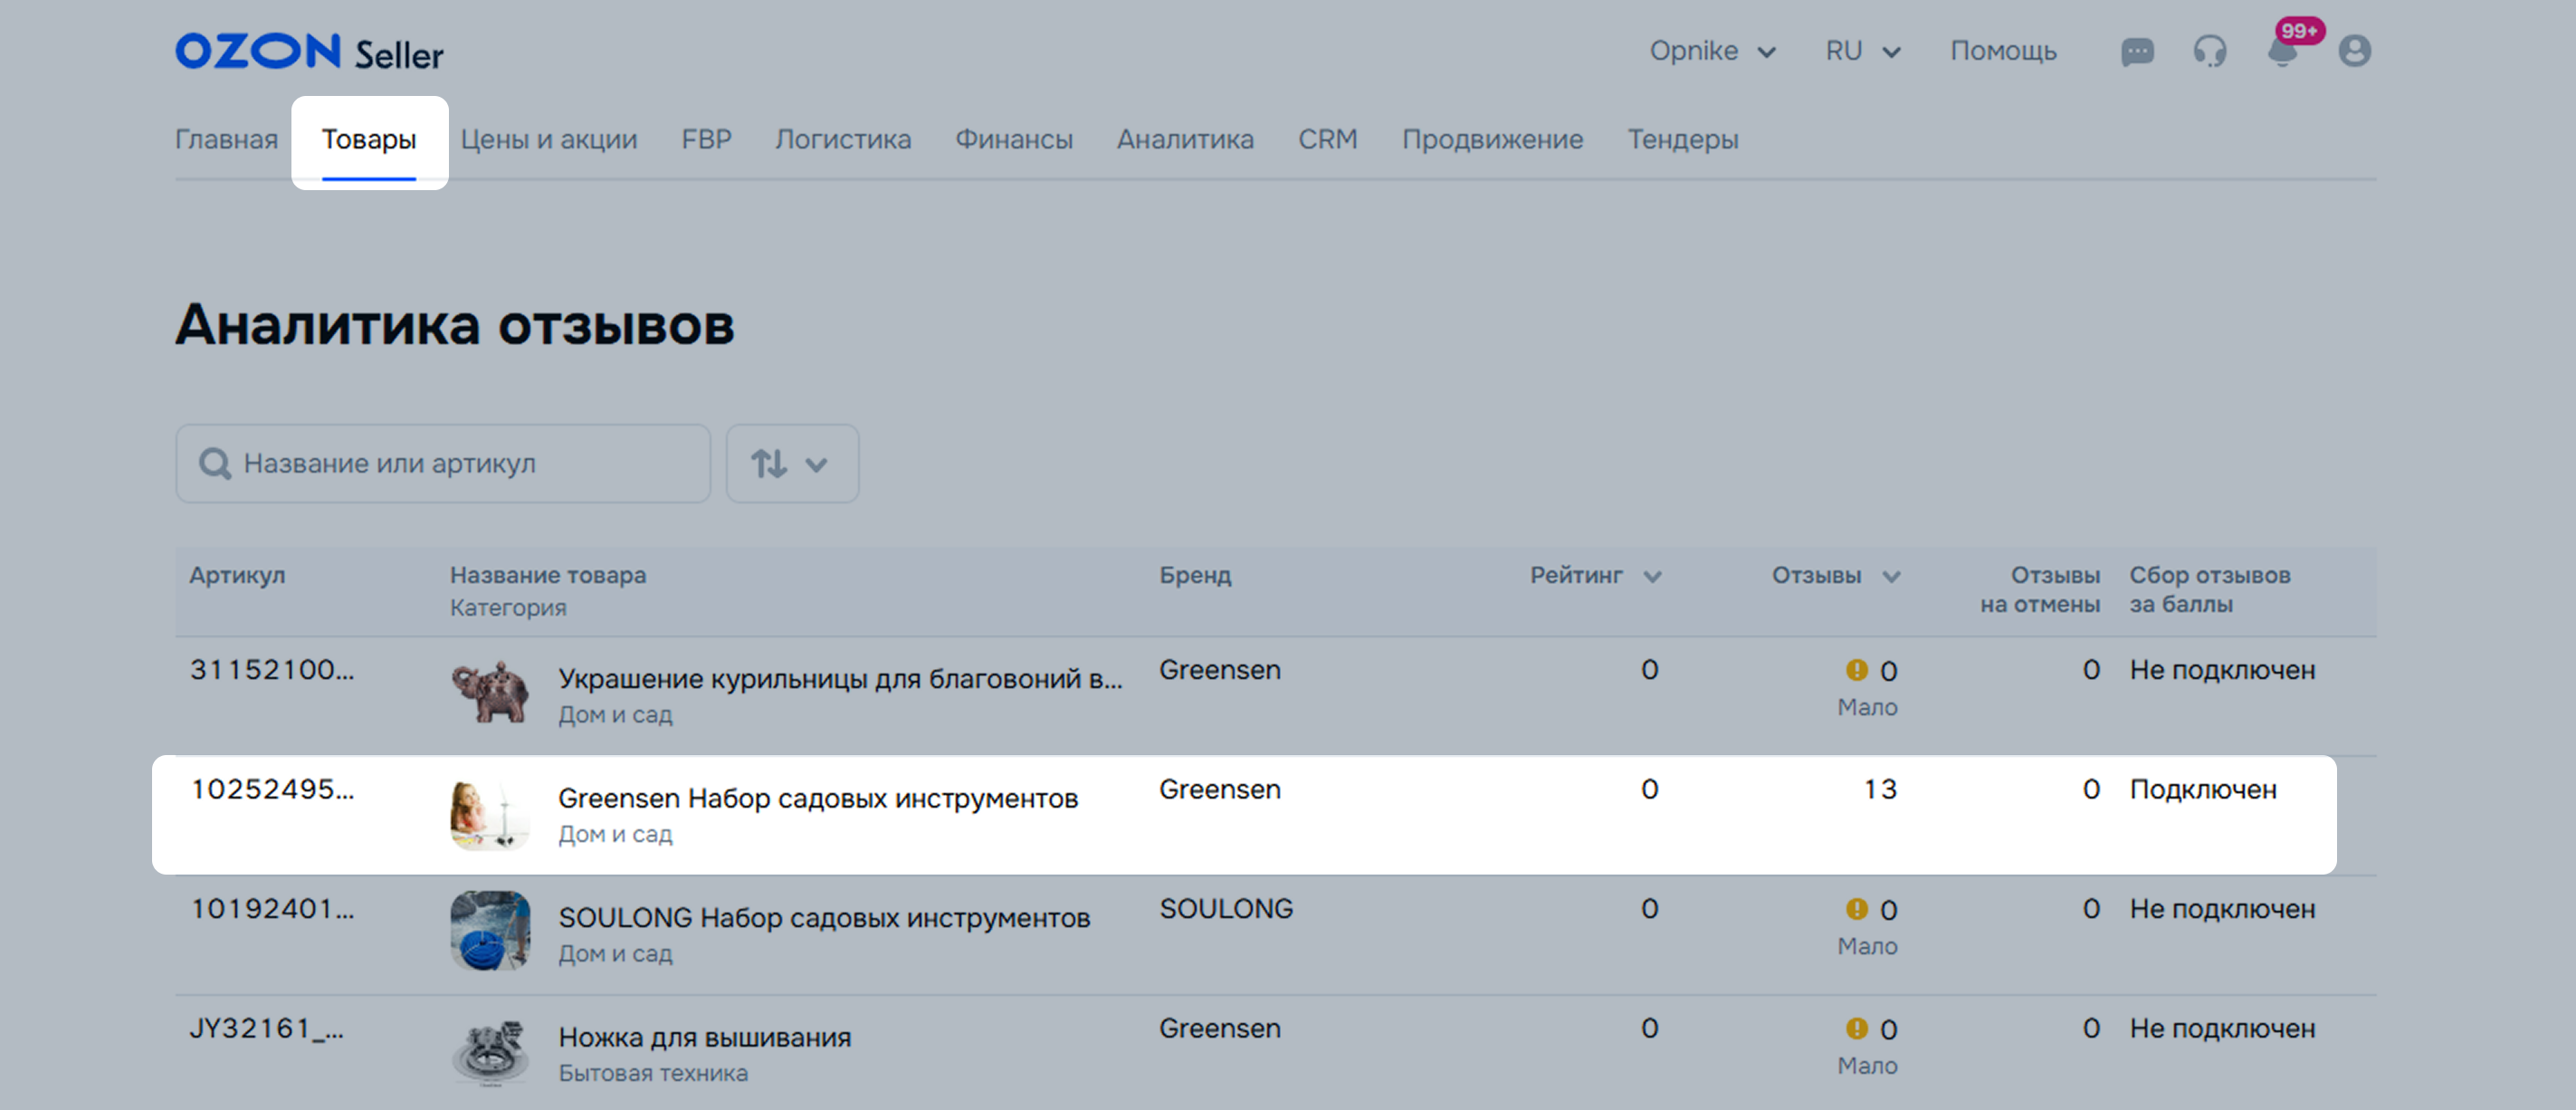Image resolution: width=2576 pixels, height=1110 pixels.
Task: Open the sort order dropdown
Action: (792, 464)
